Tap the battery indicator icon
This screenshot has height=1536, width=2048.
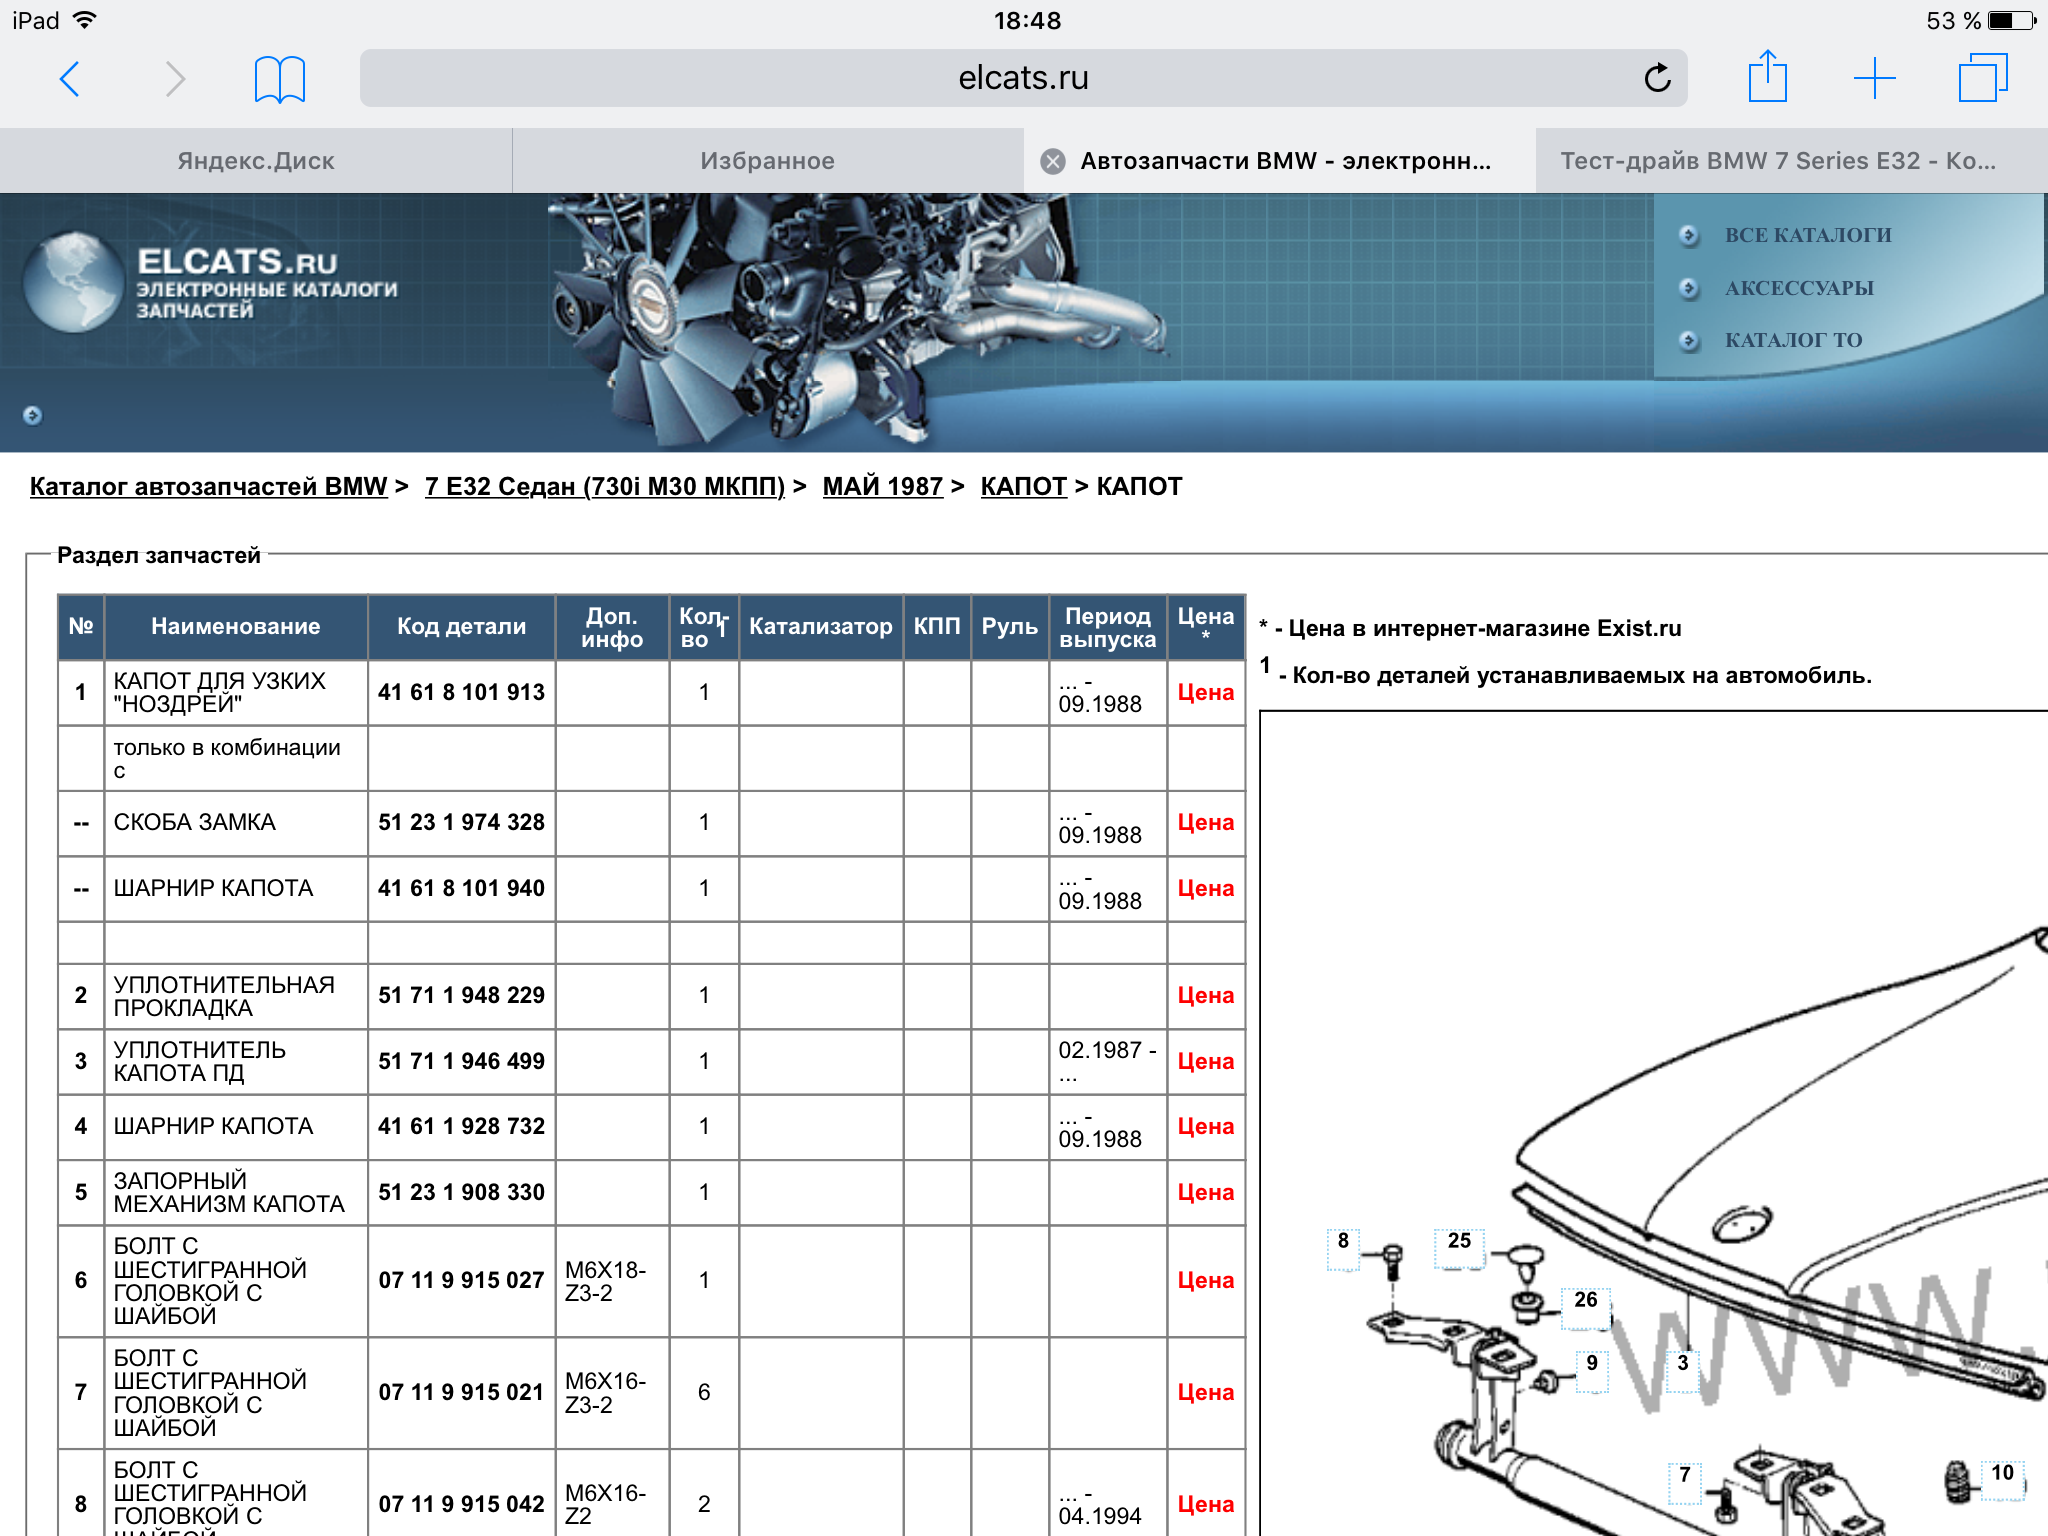coord(2012,20)
